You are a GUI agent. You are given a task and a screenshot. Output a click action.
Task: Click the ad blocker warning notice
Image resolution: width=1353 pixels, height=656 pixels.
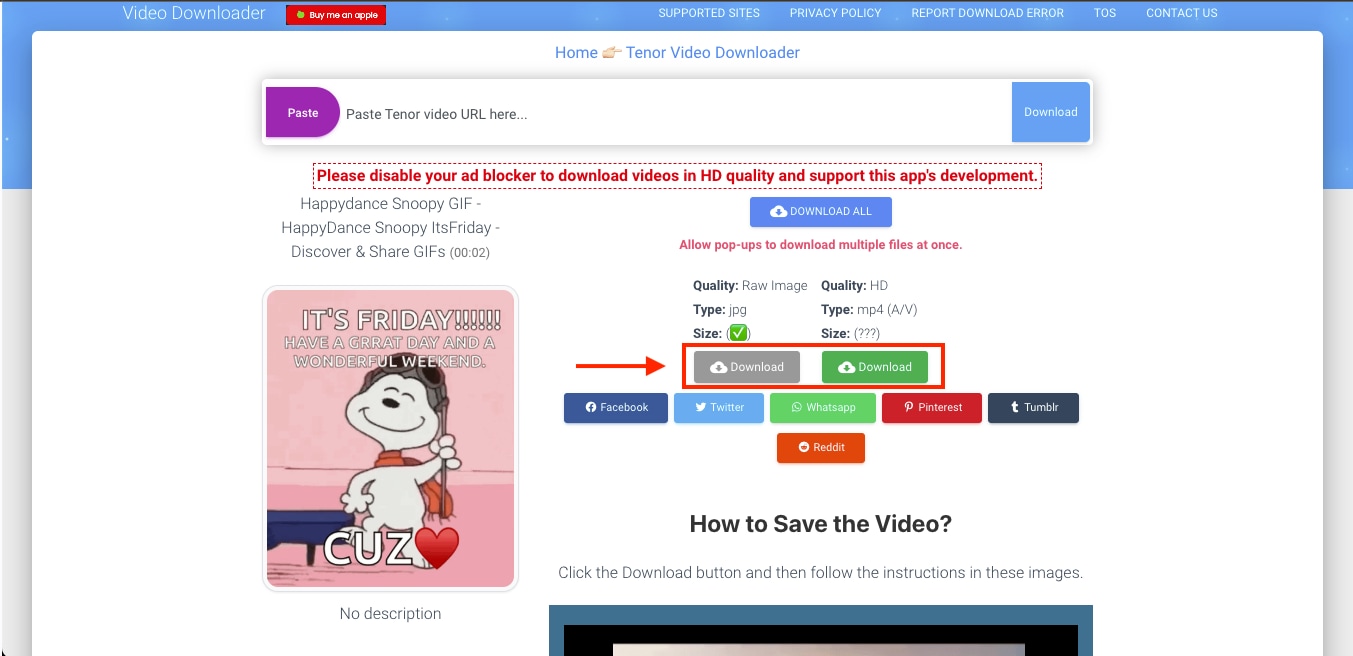pos(677,176)
